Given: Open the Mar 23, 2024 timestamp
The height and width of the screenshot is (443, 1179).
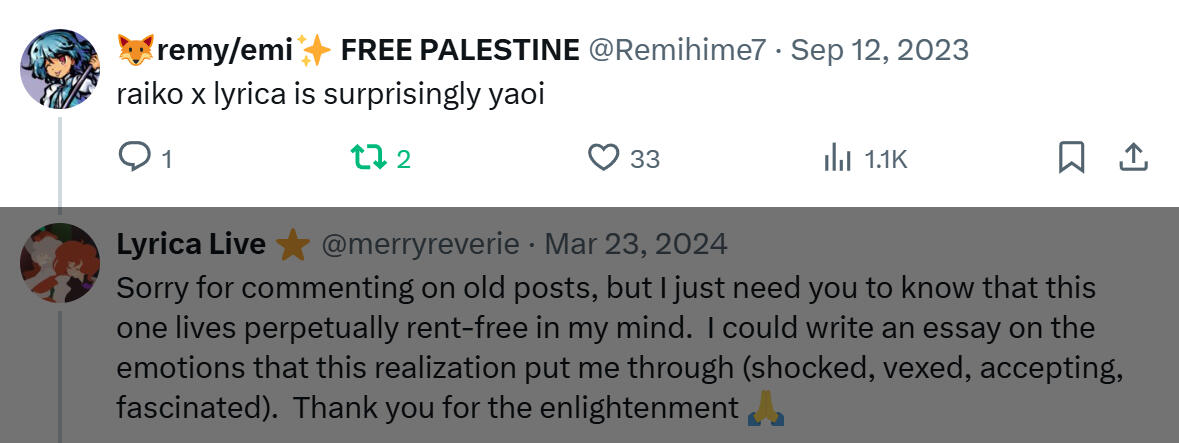Looking at the screenshot, I should 636,244.
